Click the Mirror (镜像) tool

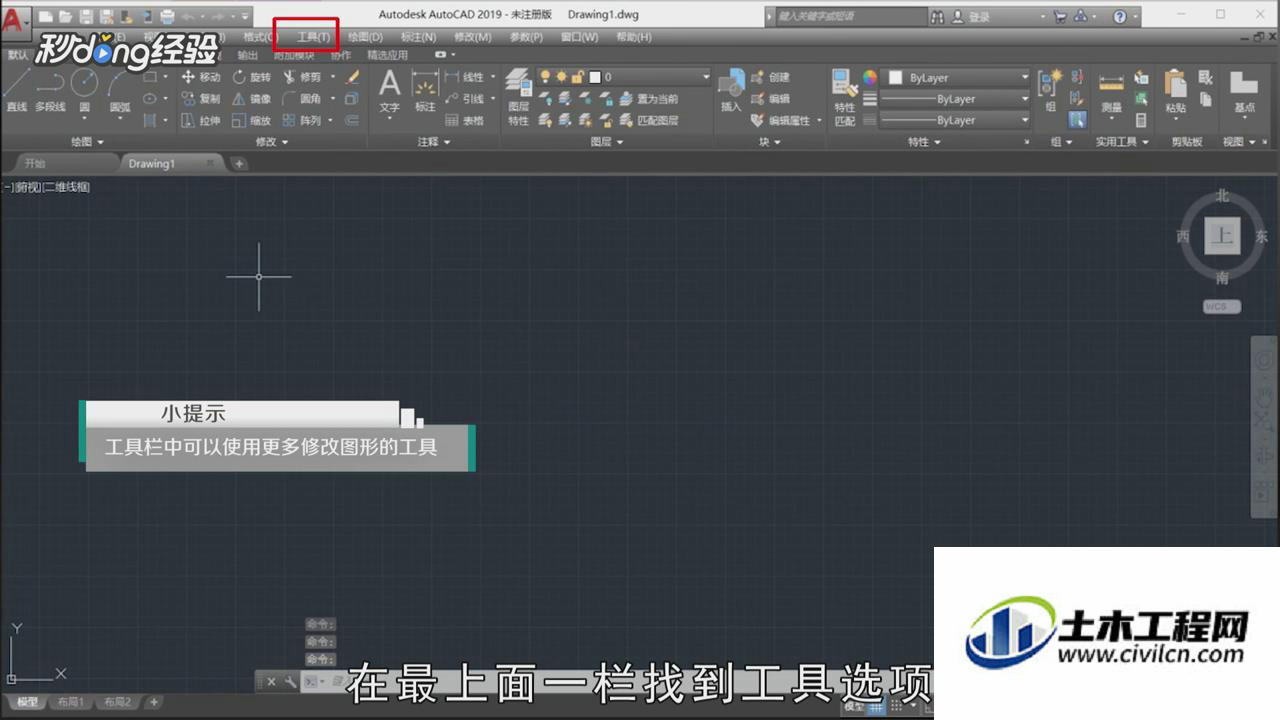[x=252, y=99]
